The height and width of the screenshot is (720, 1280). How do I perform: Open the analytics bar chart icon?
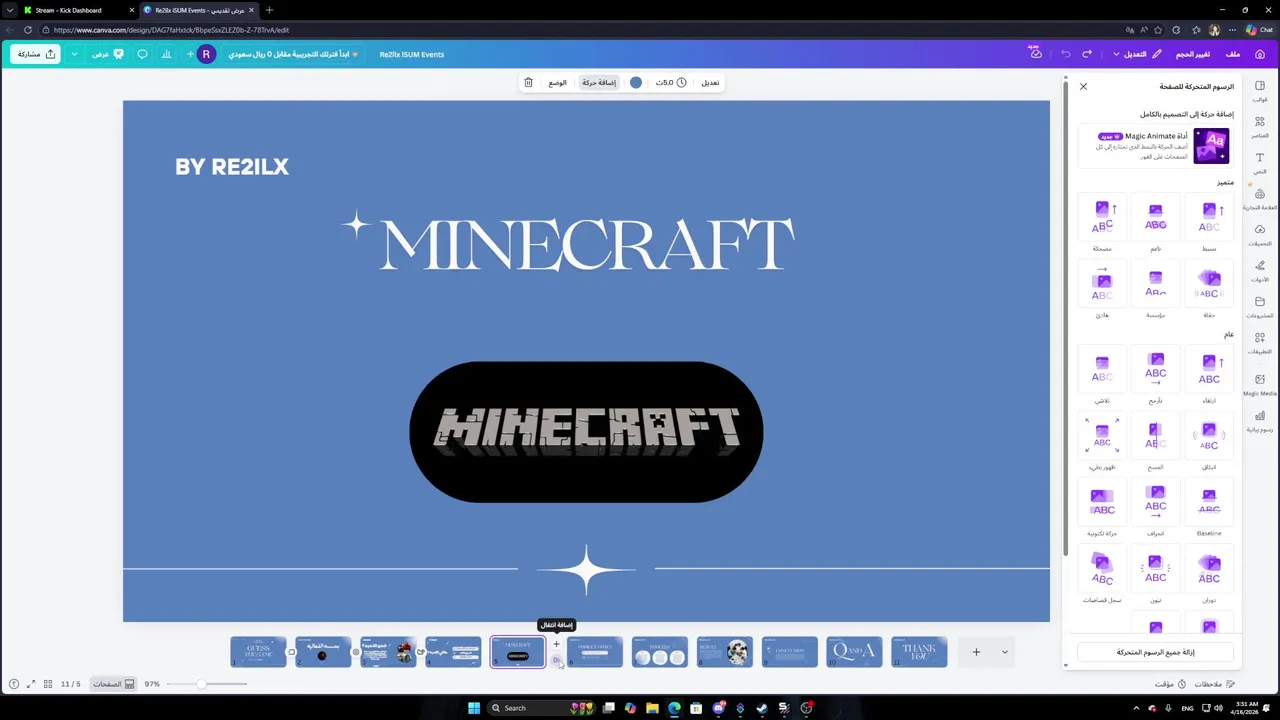(x=166, y=54)
